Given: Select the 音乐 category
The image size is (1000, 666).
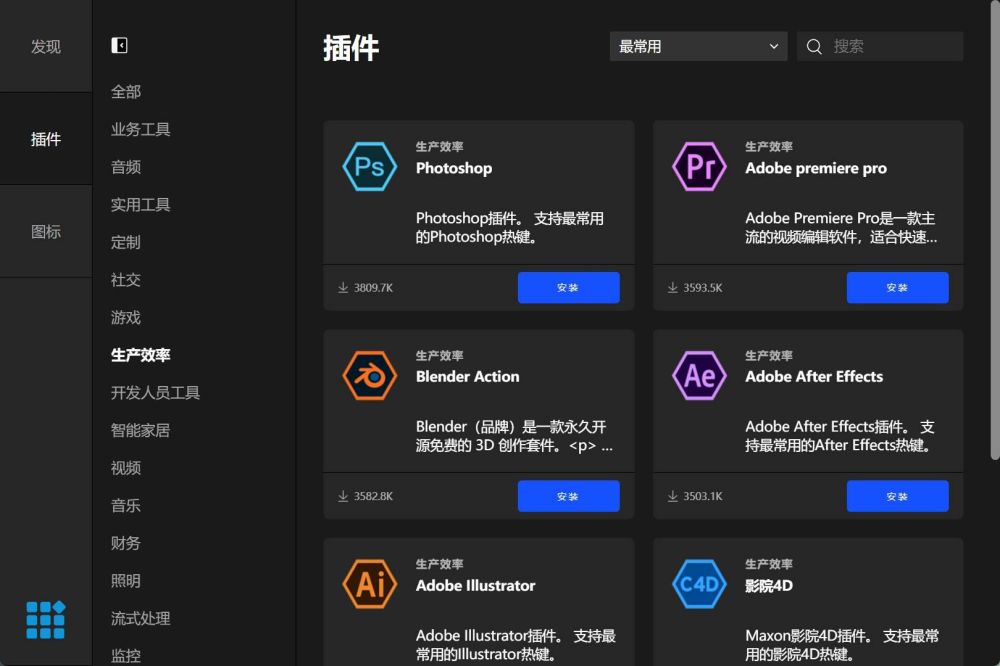Looking at the screenshot, I should 126,506.
